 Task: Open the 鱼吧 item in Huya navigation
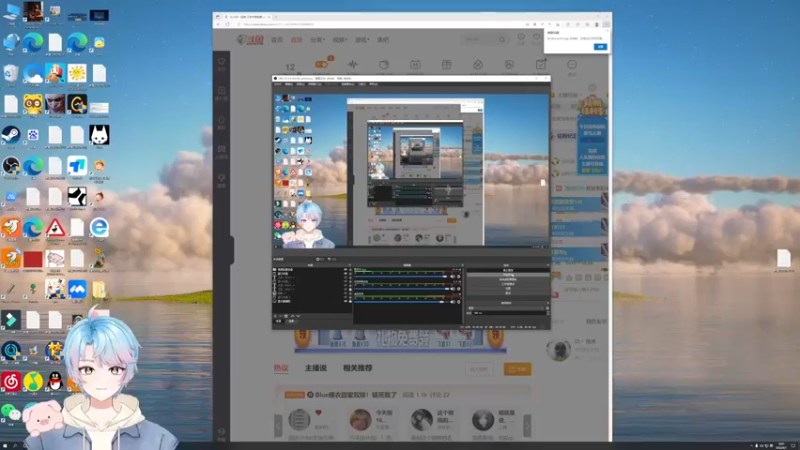[383, 40]
